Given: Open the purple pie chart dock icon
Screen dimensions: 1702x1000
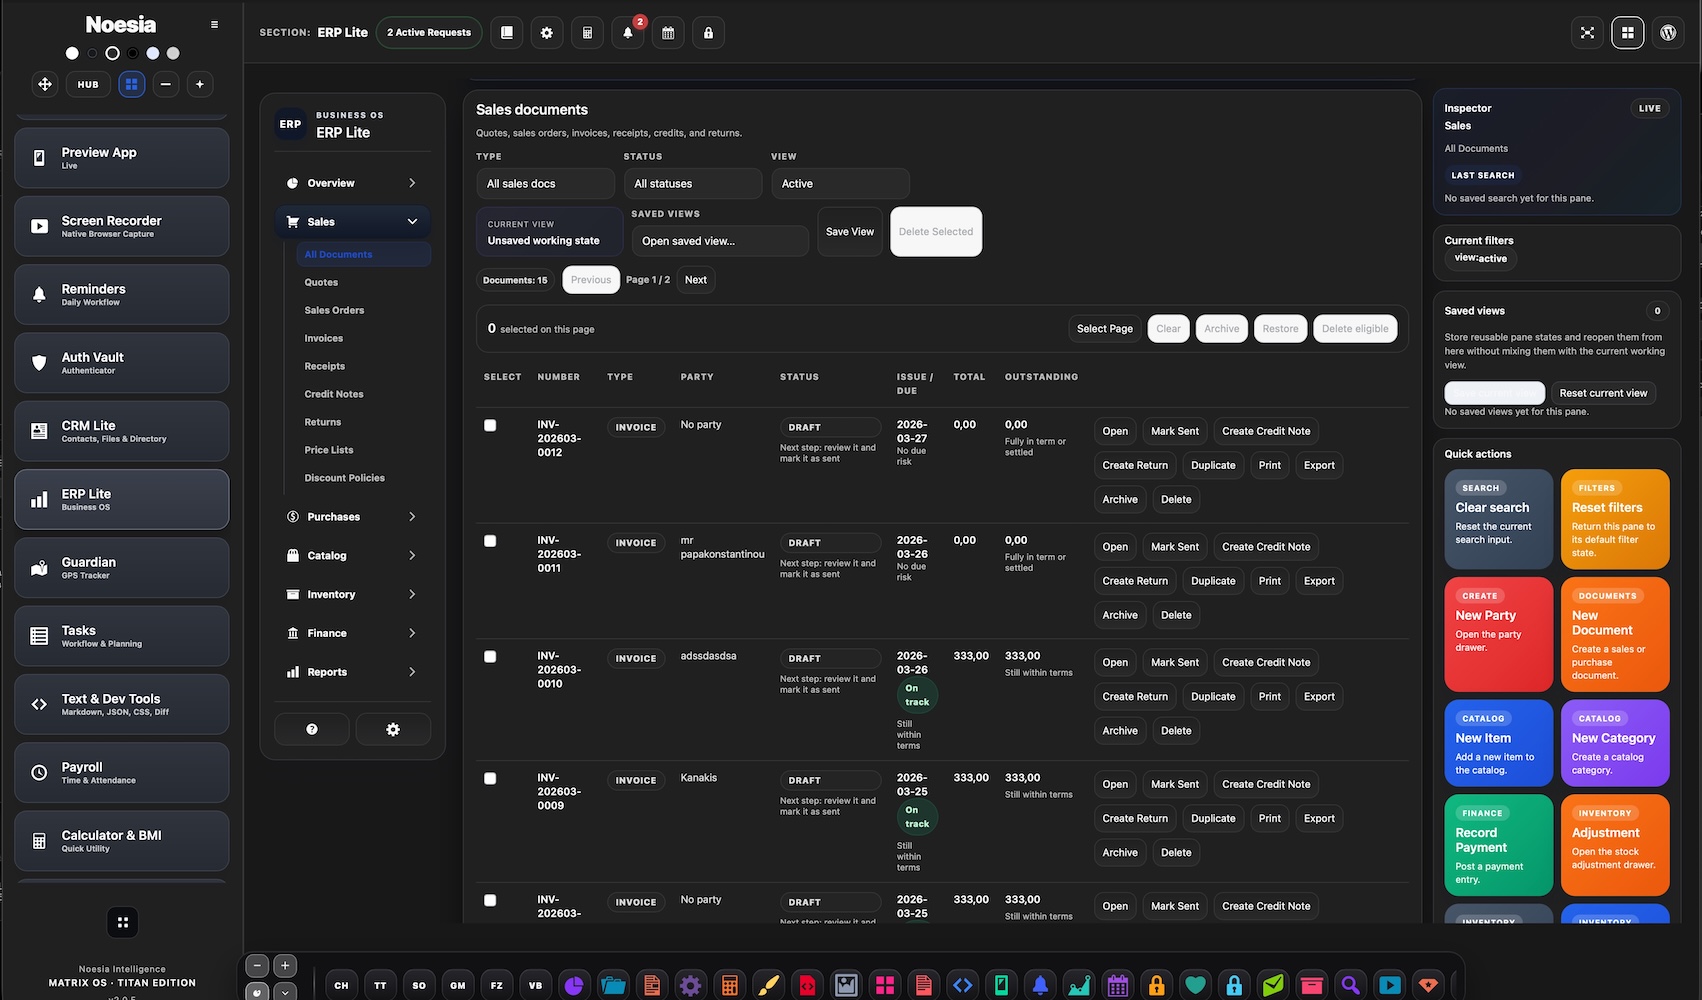Looking at the screenshot, I should pos(574,985).
